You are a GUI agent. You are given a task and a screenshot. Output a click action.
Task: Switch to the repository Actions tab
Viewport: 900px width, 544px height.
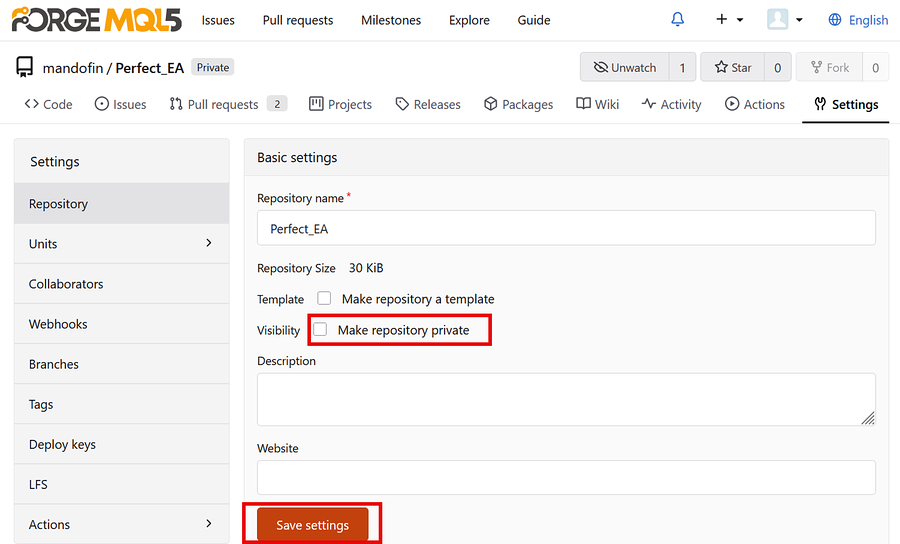coord(754,104)
